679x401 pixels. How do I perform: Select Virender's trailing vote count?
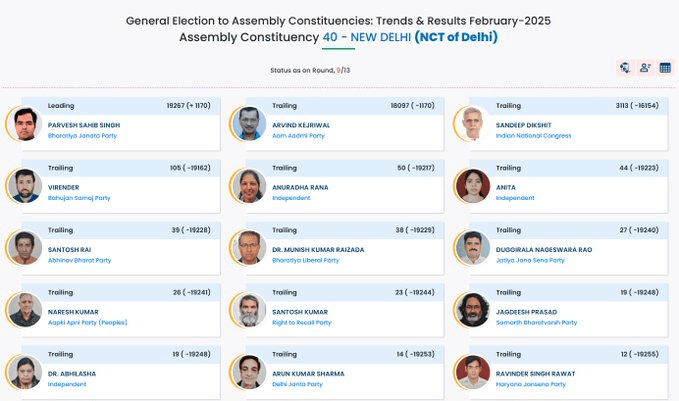point(190,168)
